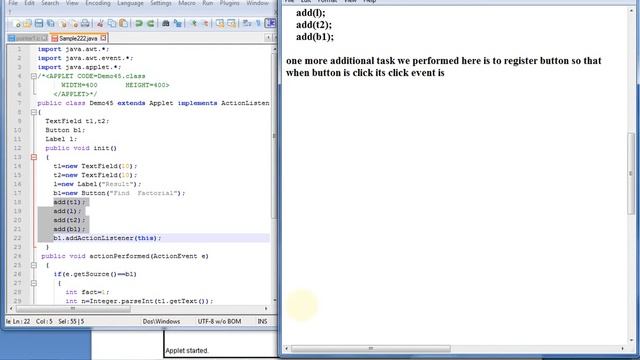Collapse the actionPerformed fold on line 25
The image size is (640, 360).
tap(34, 265)
